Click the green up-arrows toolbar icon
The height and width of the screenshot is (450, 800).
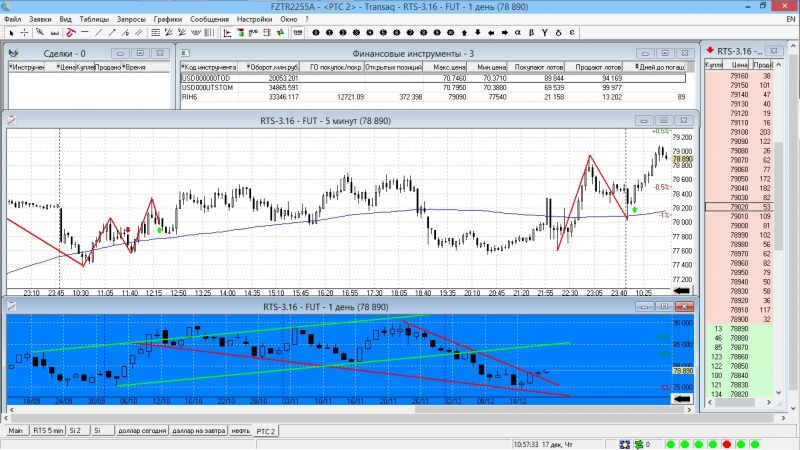pyautogui.click(x=280, y=33)
